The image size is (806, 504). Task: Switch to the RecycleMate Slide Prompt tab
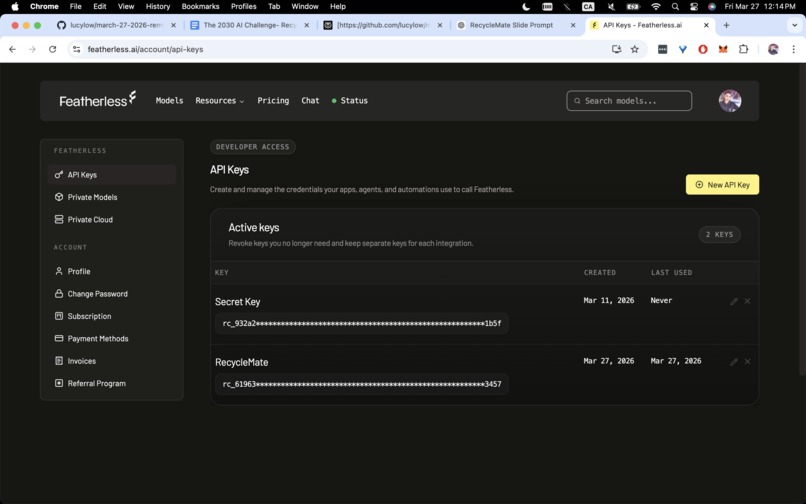516,25
